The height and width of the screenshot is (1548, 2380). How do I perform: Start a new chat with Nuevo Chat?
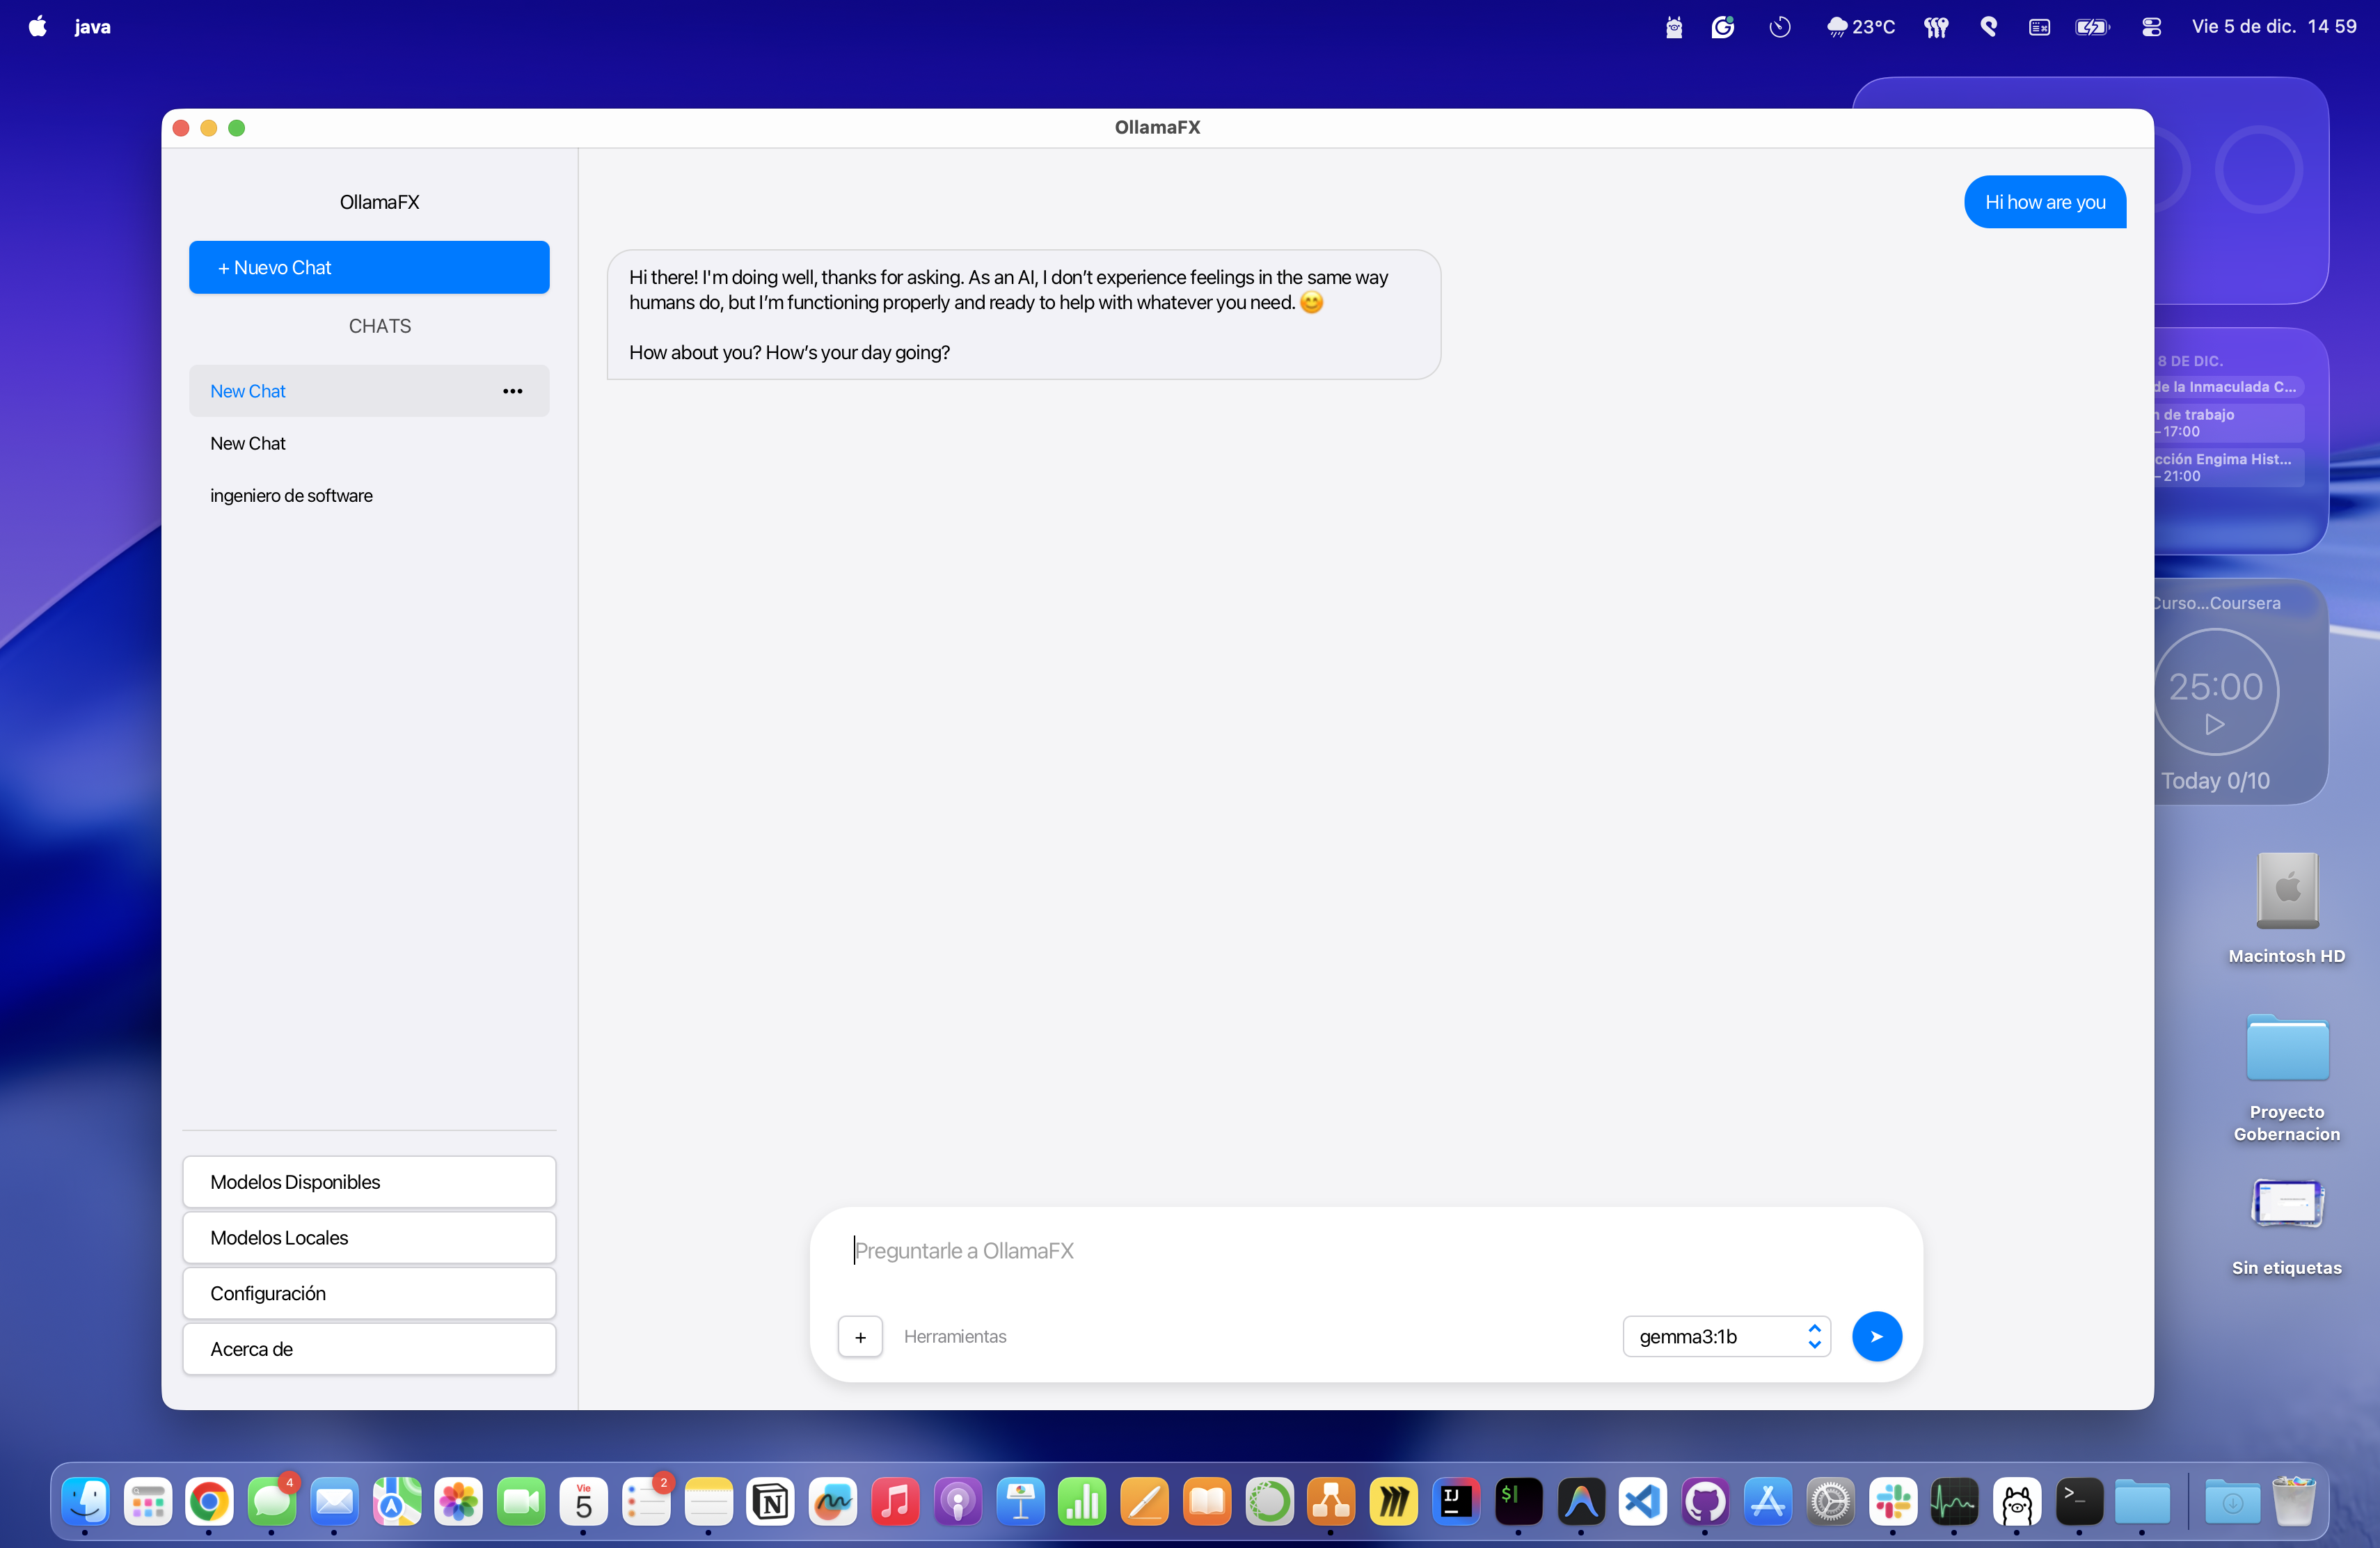[369, 267]
